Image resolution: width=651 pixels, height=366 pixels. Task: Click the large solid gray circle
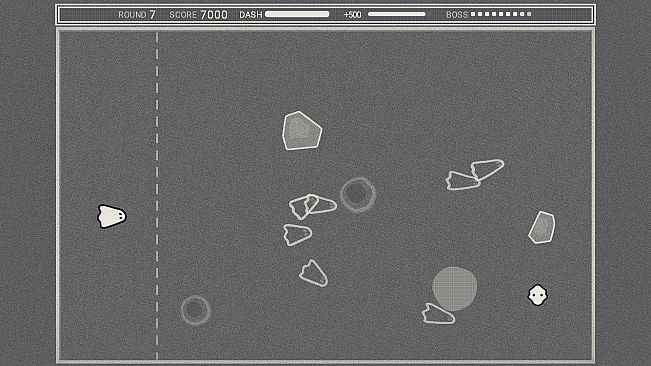455,289
